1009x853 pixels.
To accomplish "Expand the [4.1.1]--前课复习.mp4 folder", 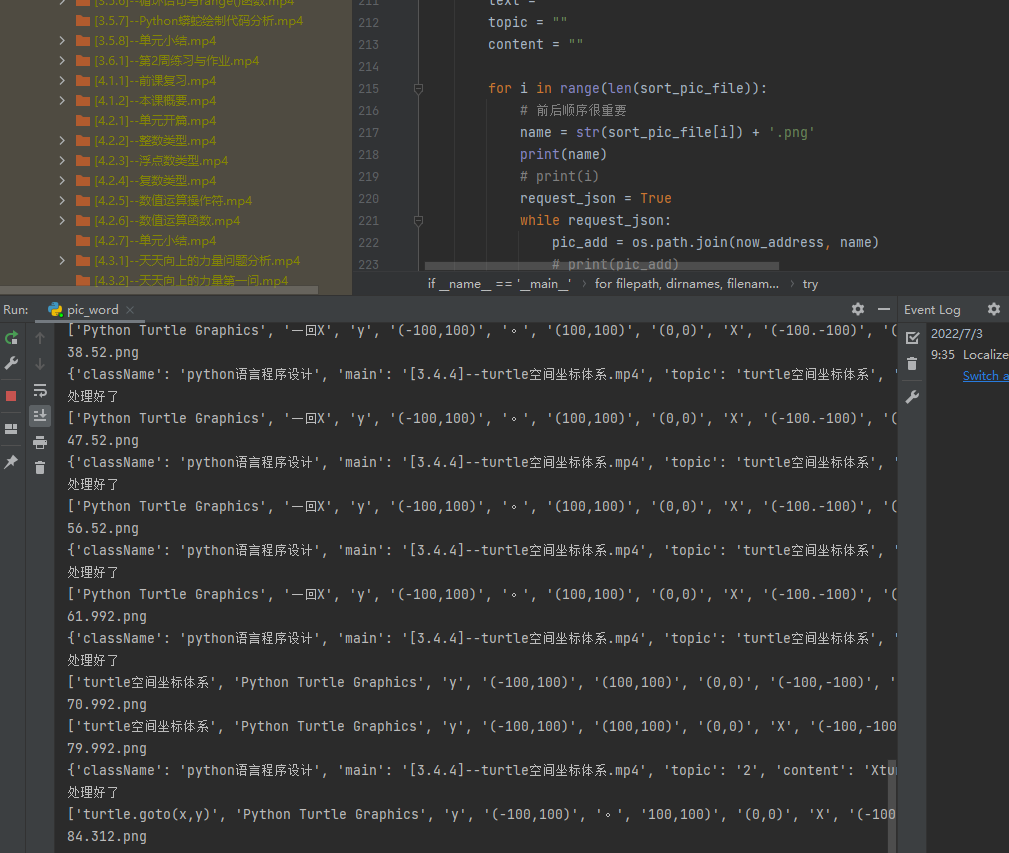I will pyautogui.click(x=62, y=80).
